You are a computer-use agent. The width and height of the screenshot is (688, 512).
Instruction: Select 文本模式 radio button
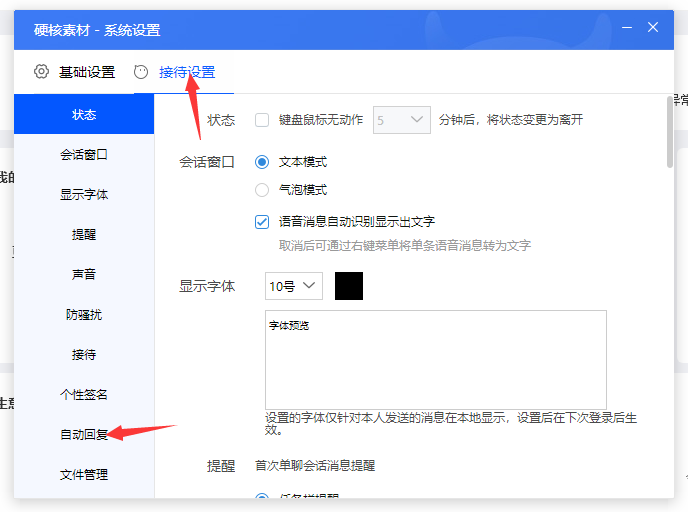point(262,162)
